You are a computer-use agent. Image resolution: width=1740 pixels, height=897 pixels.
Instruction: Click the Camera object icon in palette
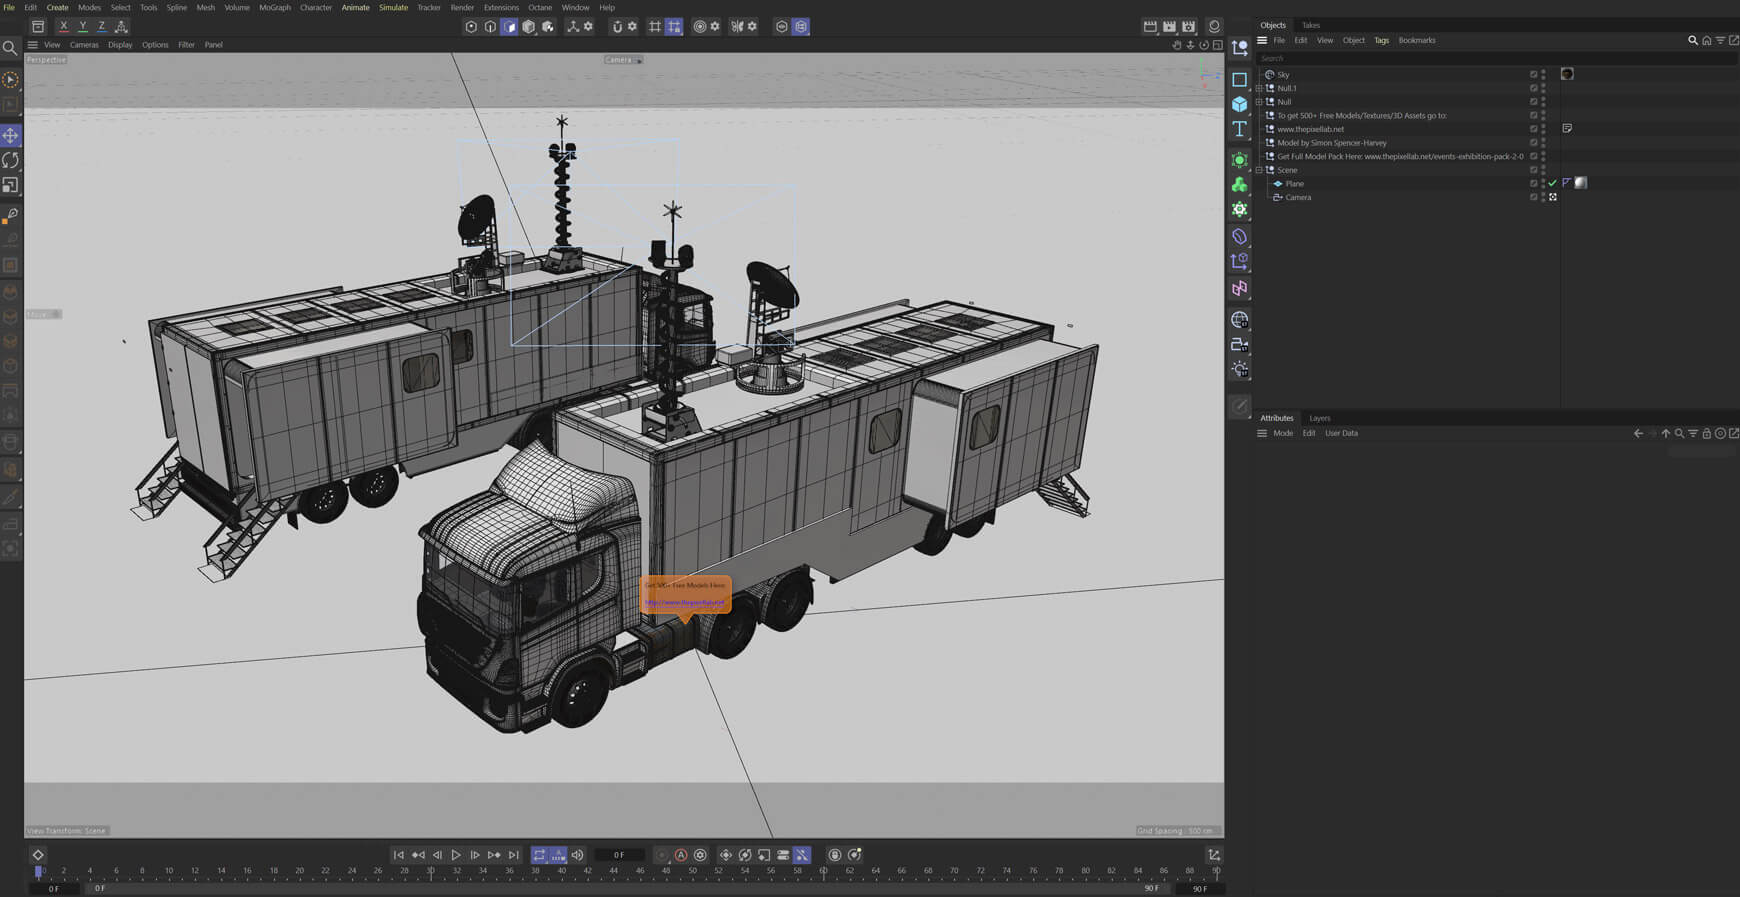(x=1240, y=344)
